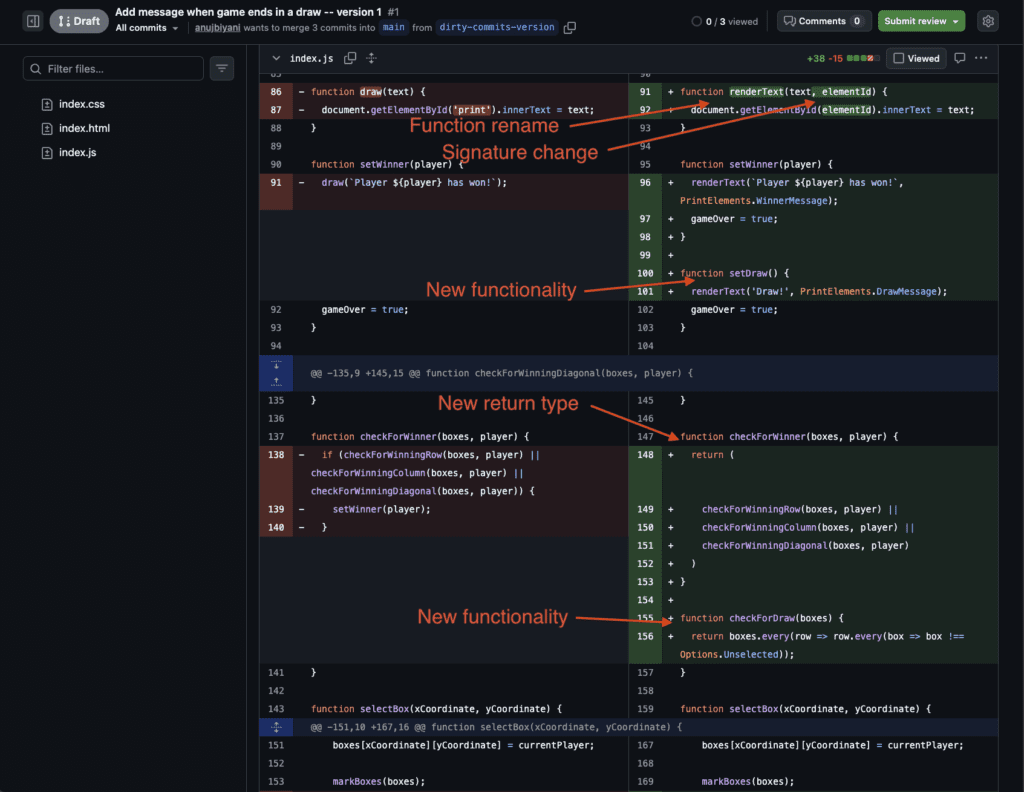Add a comment on index.js file

[959, 58]
